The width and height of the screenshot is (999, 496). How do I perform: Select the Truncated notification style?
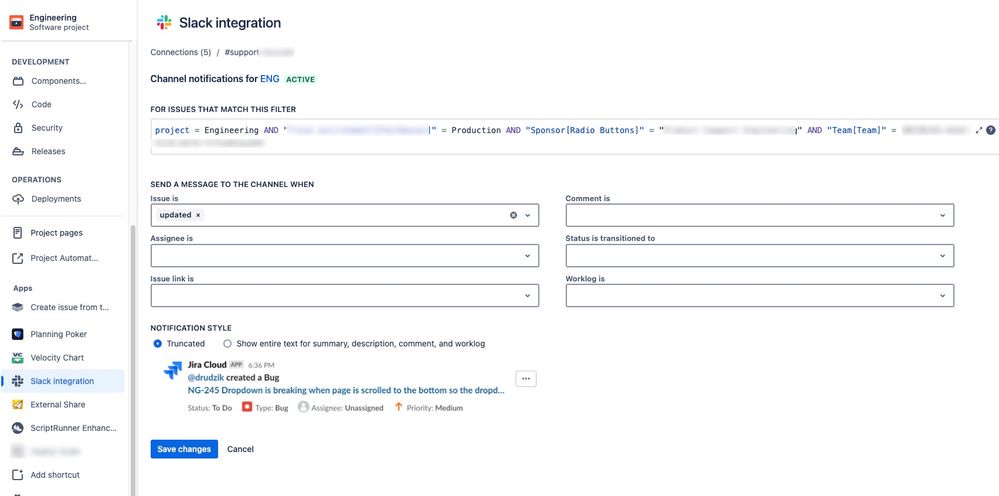pos(157,344)
